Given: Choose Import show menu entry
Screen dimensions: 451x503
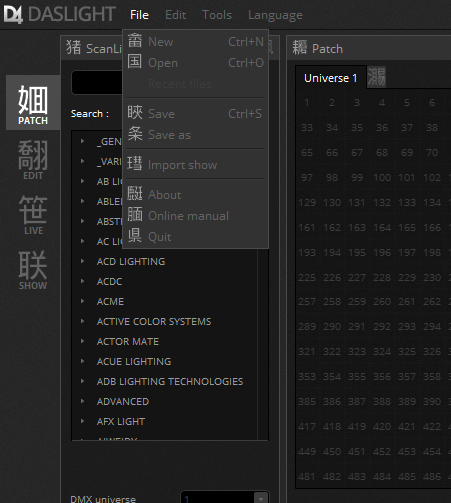Looking at the screenshot, I should coord(195,164).
